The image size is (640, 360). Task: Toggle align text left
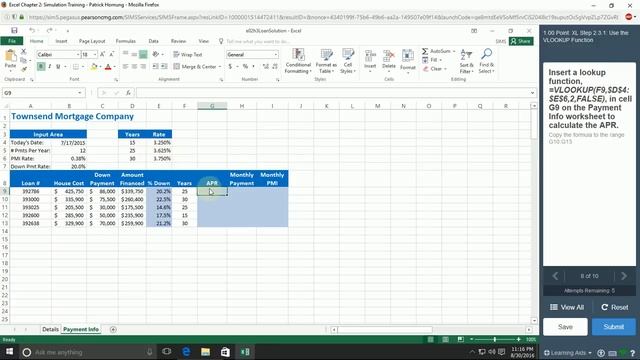pyautogui.click(x=125, y=67)
